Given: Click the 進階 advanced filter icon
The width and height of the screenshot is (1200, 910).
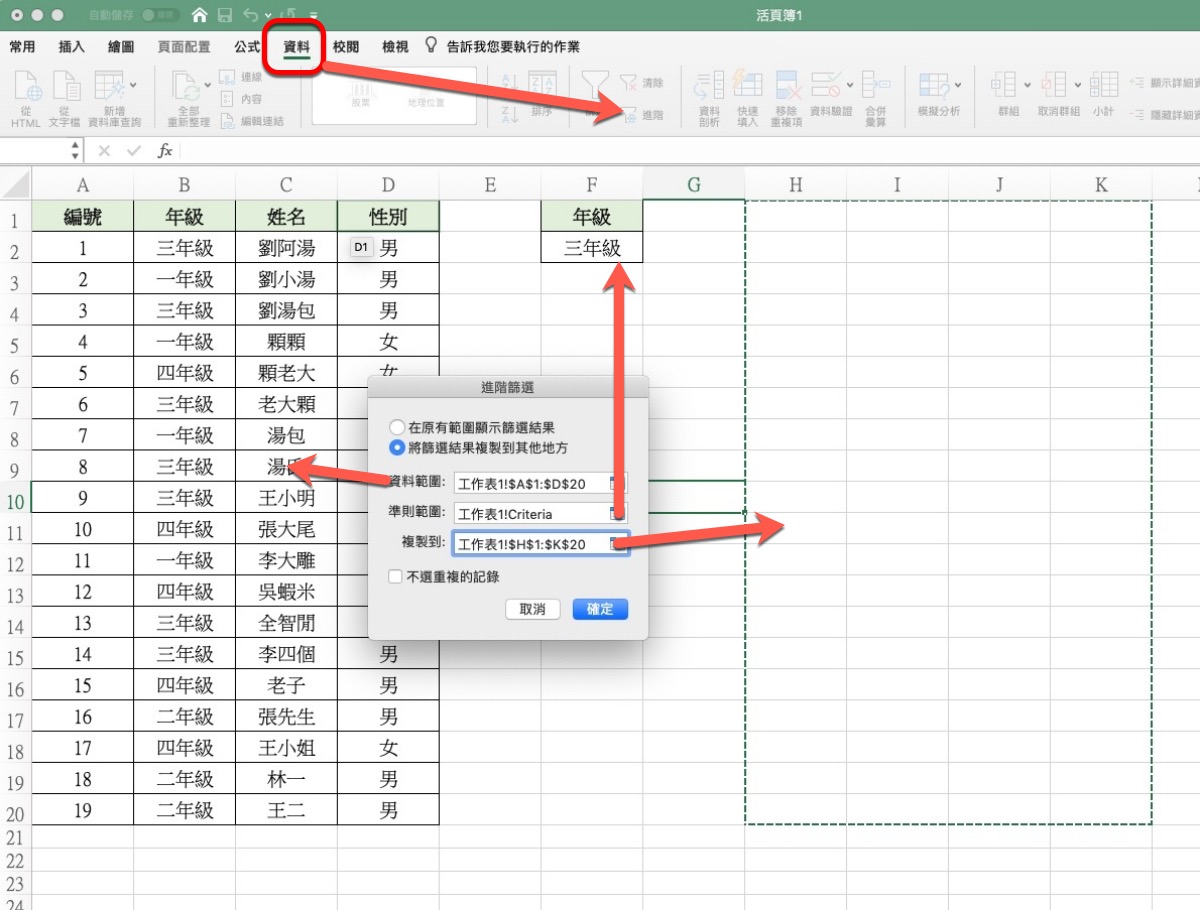Looking at the screenshot, I should pyautogui.click(x=628, y=115).
